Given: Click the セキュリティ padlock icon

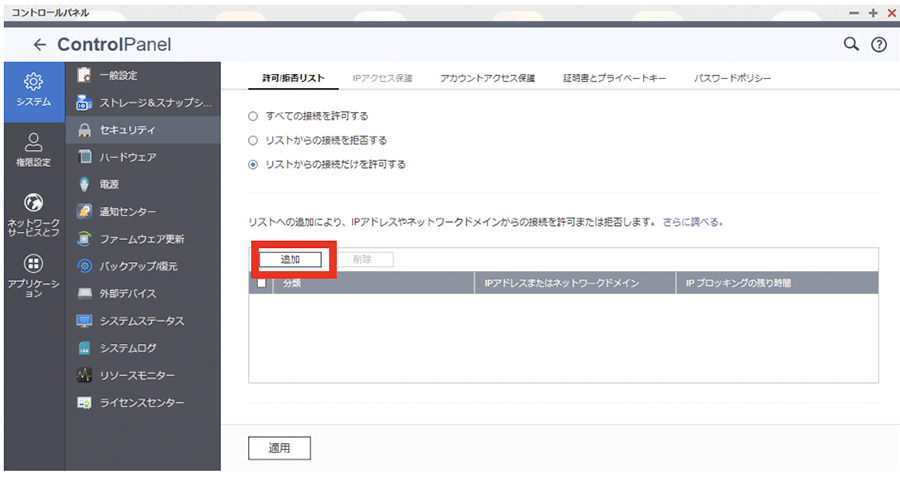Looking at the screenshot, I should (x=84, y=130).
